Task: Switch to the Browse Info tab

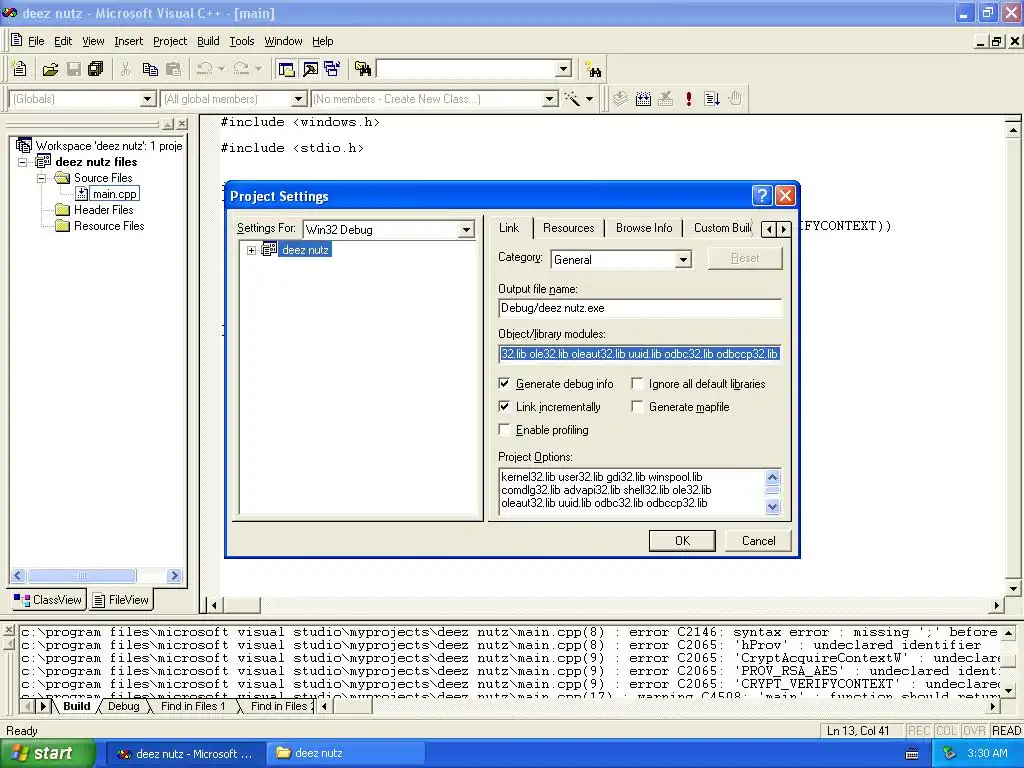Action: click(643, 228)
